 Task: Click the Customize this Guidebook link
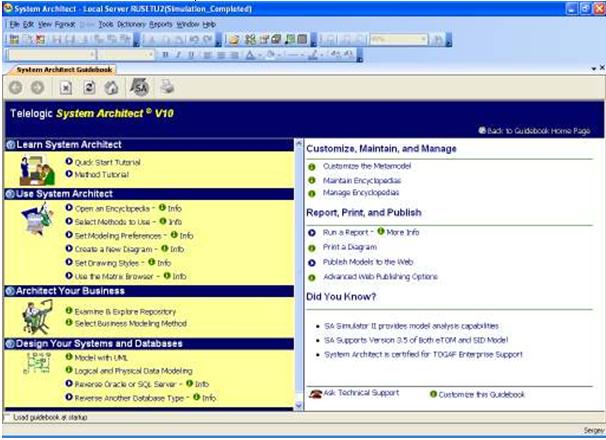pyautogui.click(x=482, y=395)
